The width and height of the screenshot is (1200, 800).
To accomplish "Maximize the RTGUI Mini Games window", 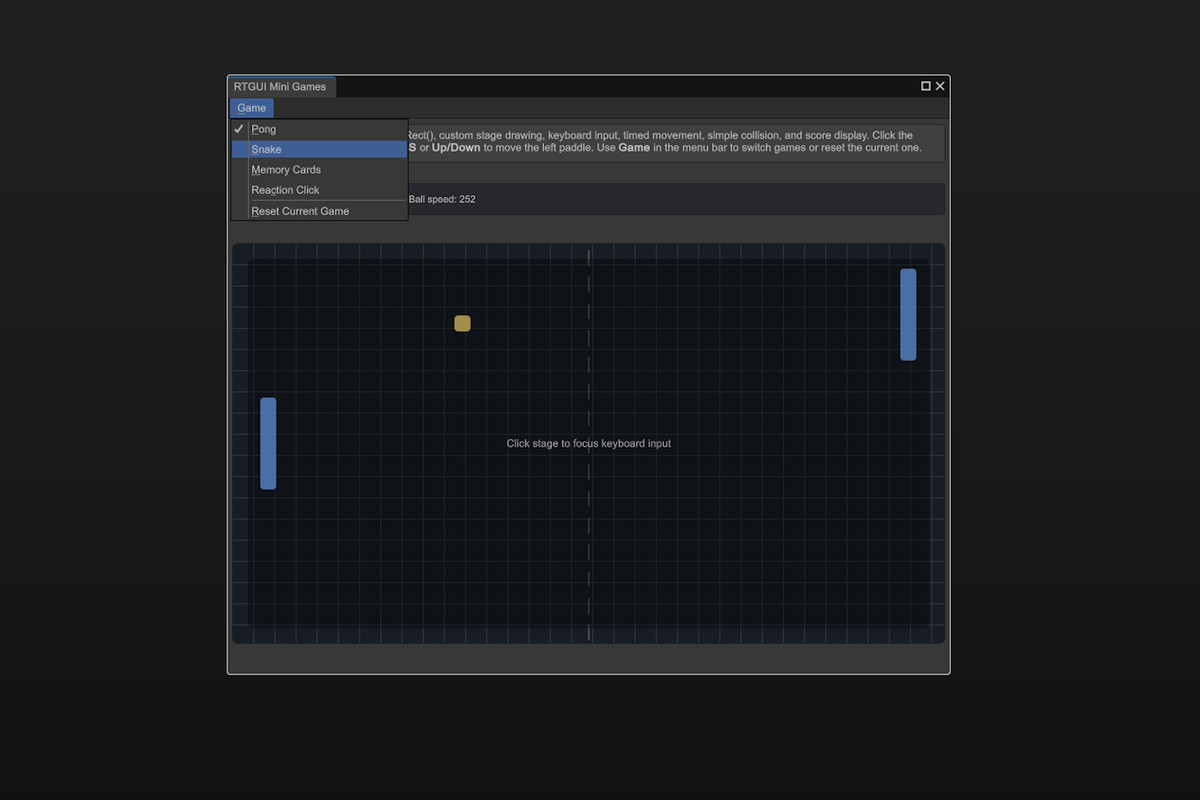I will [926, 86].
